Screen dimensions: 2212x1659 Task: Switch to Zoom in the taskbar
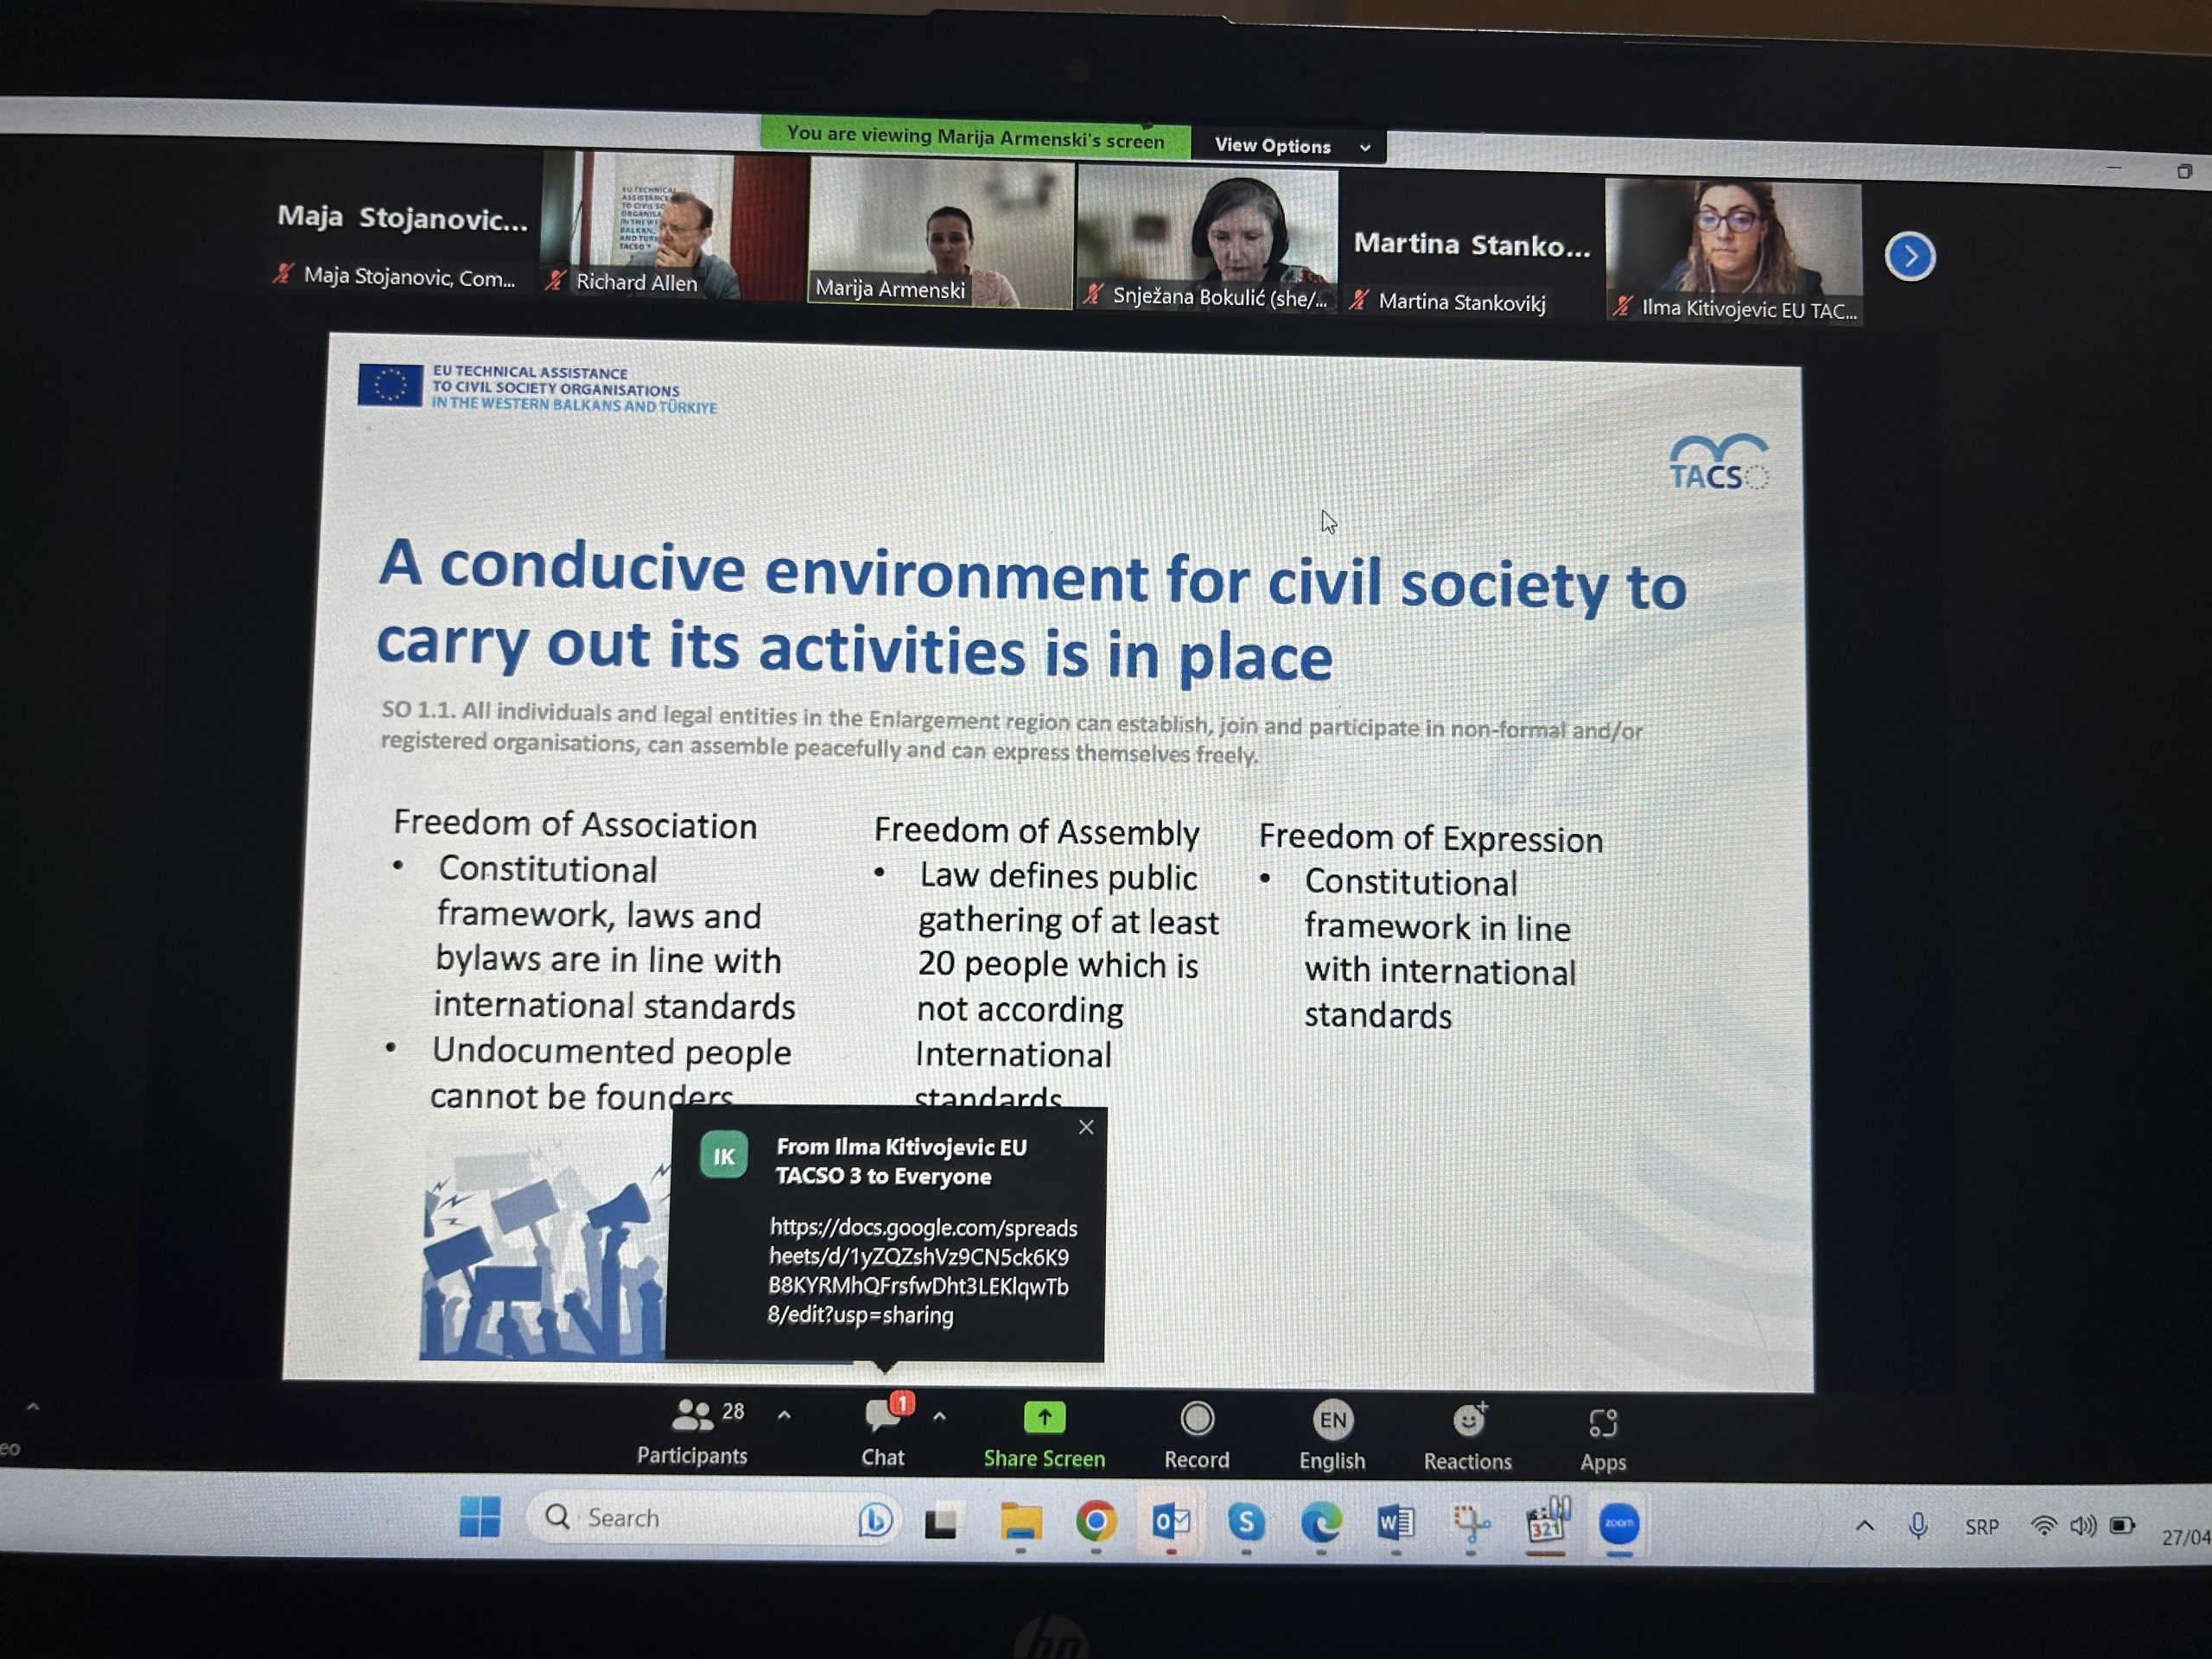click(x=1619, y=1524)
